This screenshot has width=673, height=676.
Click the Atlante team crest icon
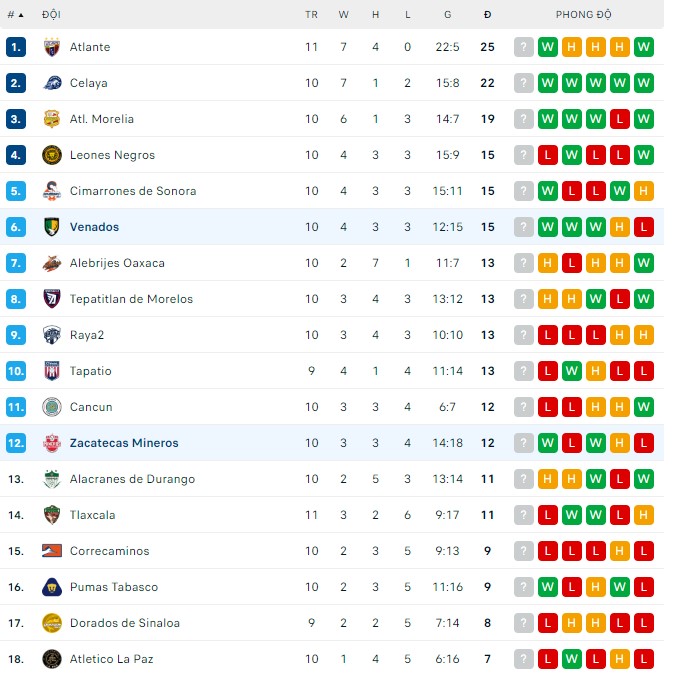click(52, 47)
